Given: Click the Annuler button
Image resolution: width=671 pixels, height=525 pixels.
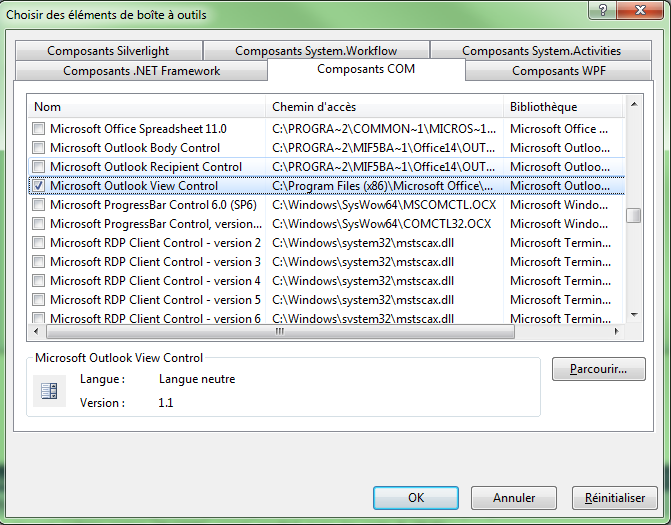Looking at the screenshot, I should (514, 498).
